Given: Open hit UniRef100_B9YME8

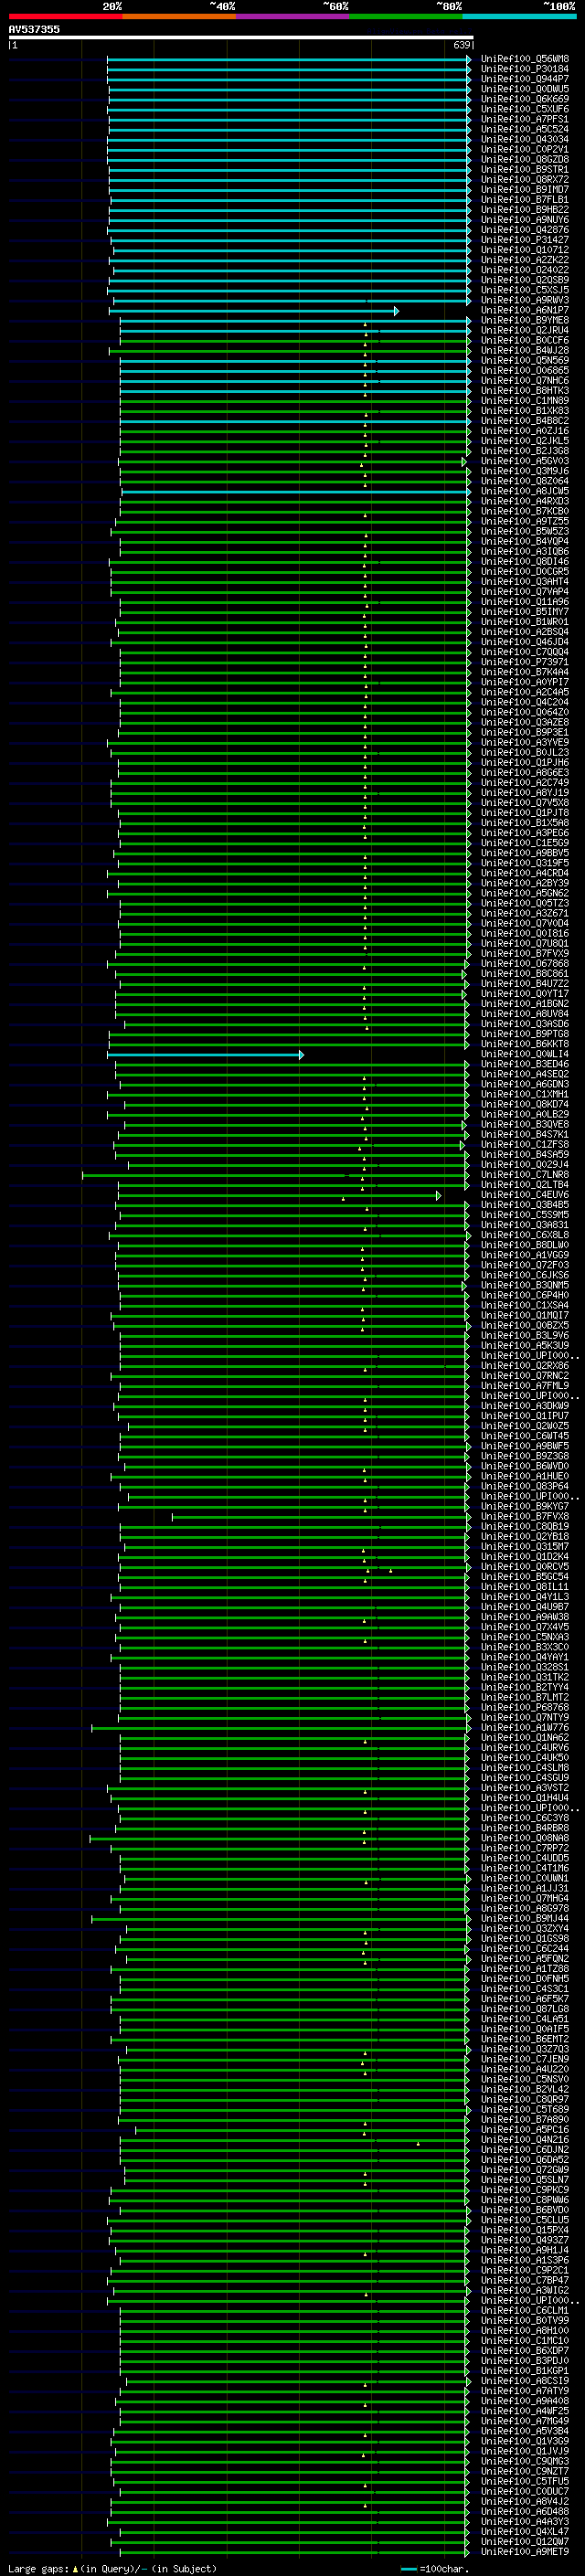Looking at the screenshot, I should (525, 321).
